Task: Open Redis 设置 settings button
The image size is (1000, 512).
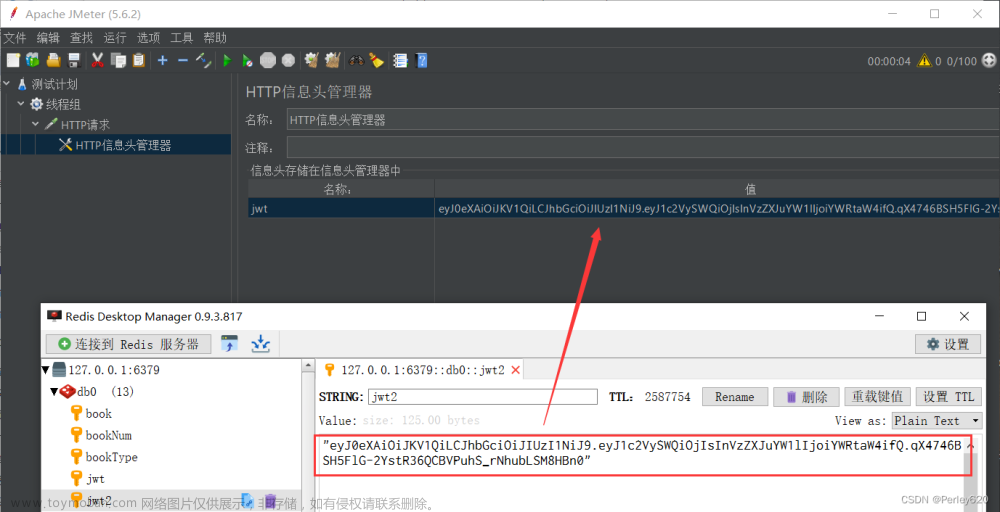Action: [x=948, y=344]
